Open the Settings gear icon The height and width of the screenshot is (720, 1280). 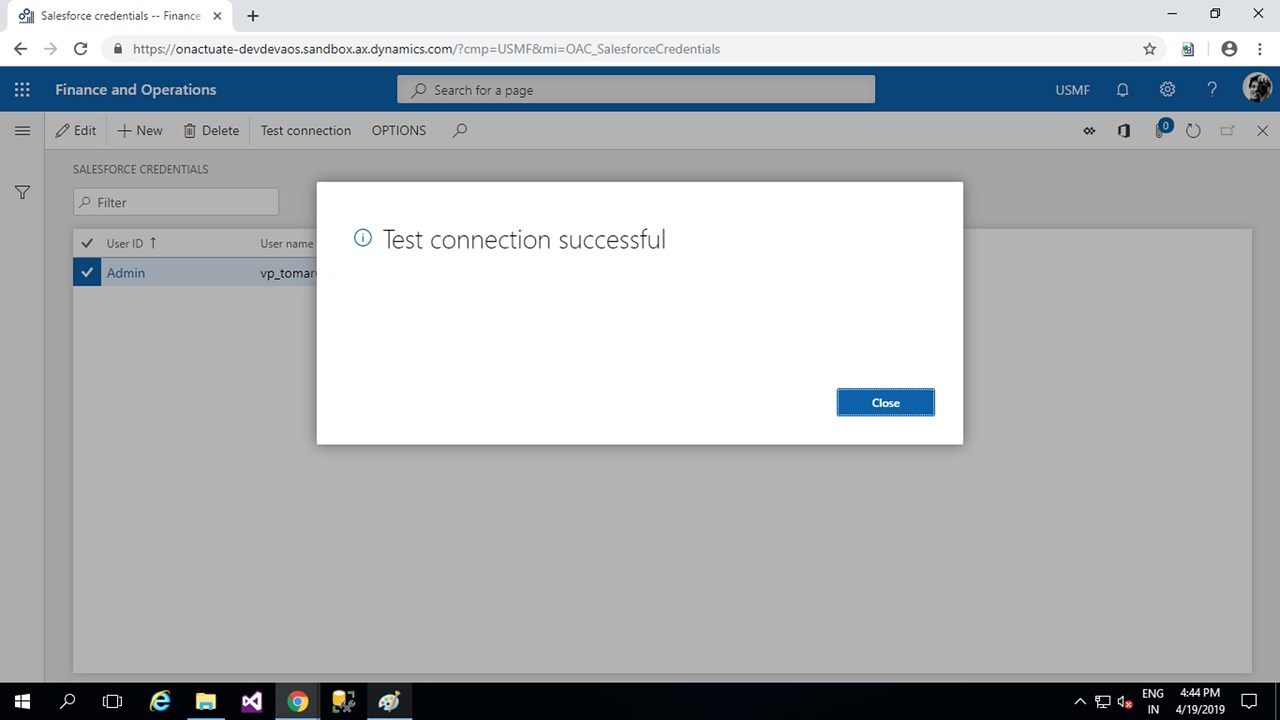click(1167, 90)
